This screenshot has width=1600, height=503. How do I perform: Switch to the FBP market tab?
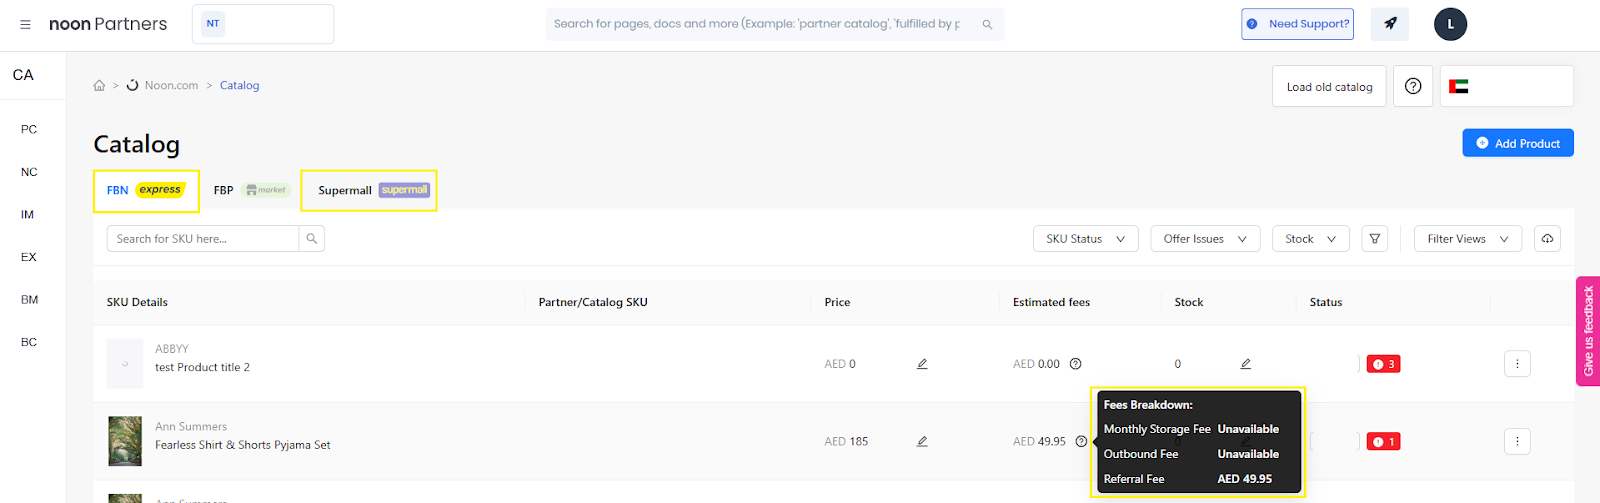[x=251, y=190]
